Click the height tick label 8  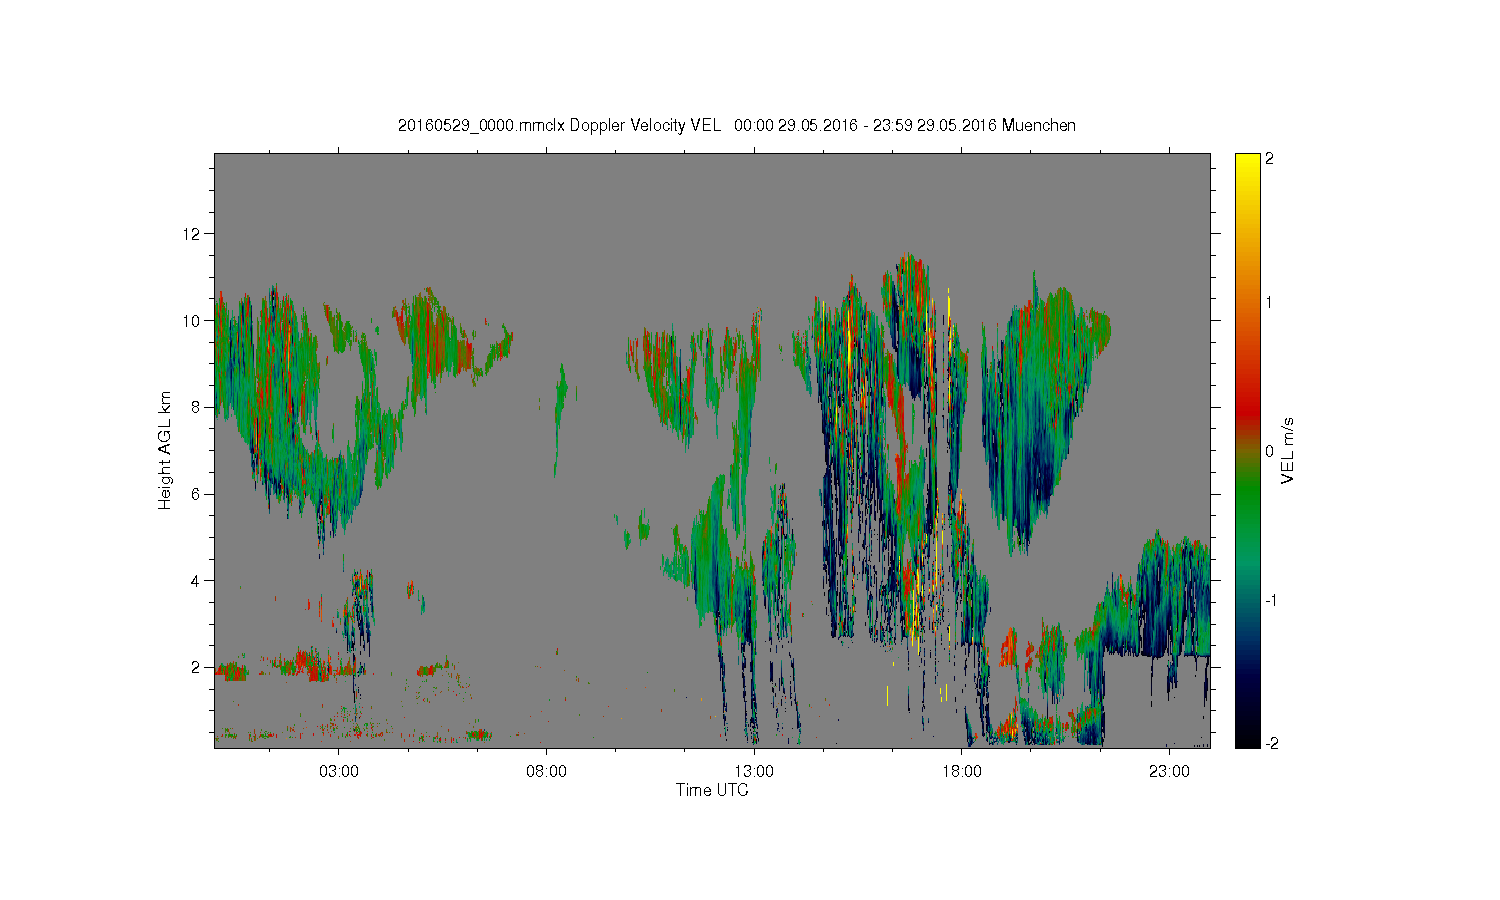(196, 407)
